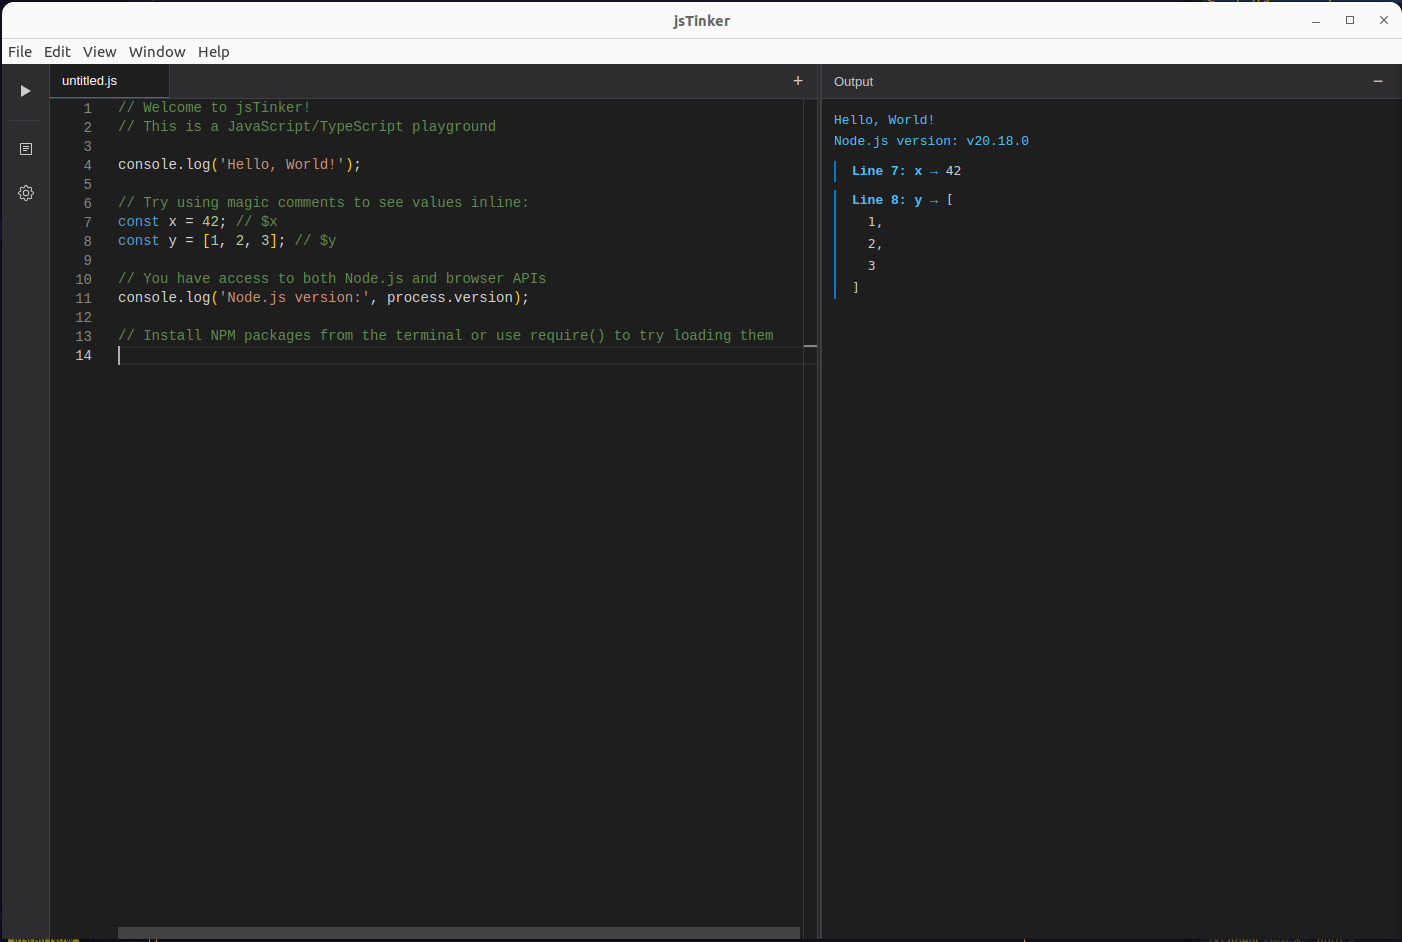1402x942 pixels.
Task: Click the 'Line 7: x → 42' output entry
Action: 906,171
